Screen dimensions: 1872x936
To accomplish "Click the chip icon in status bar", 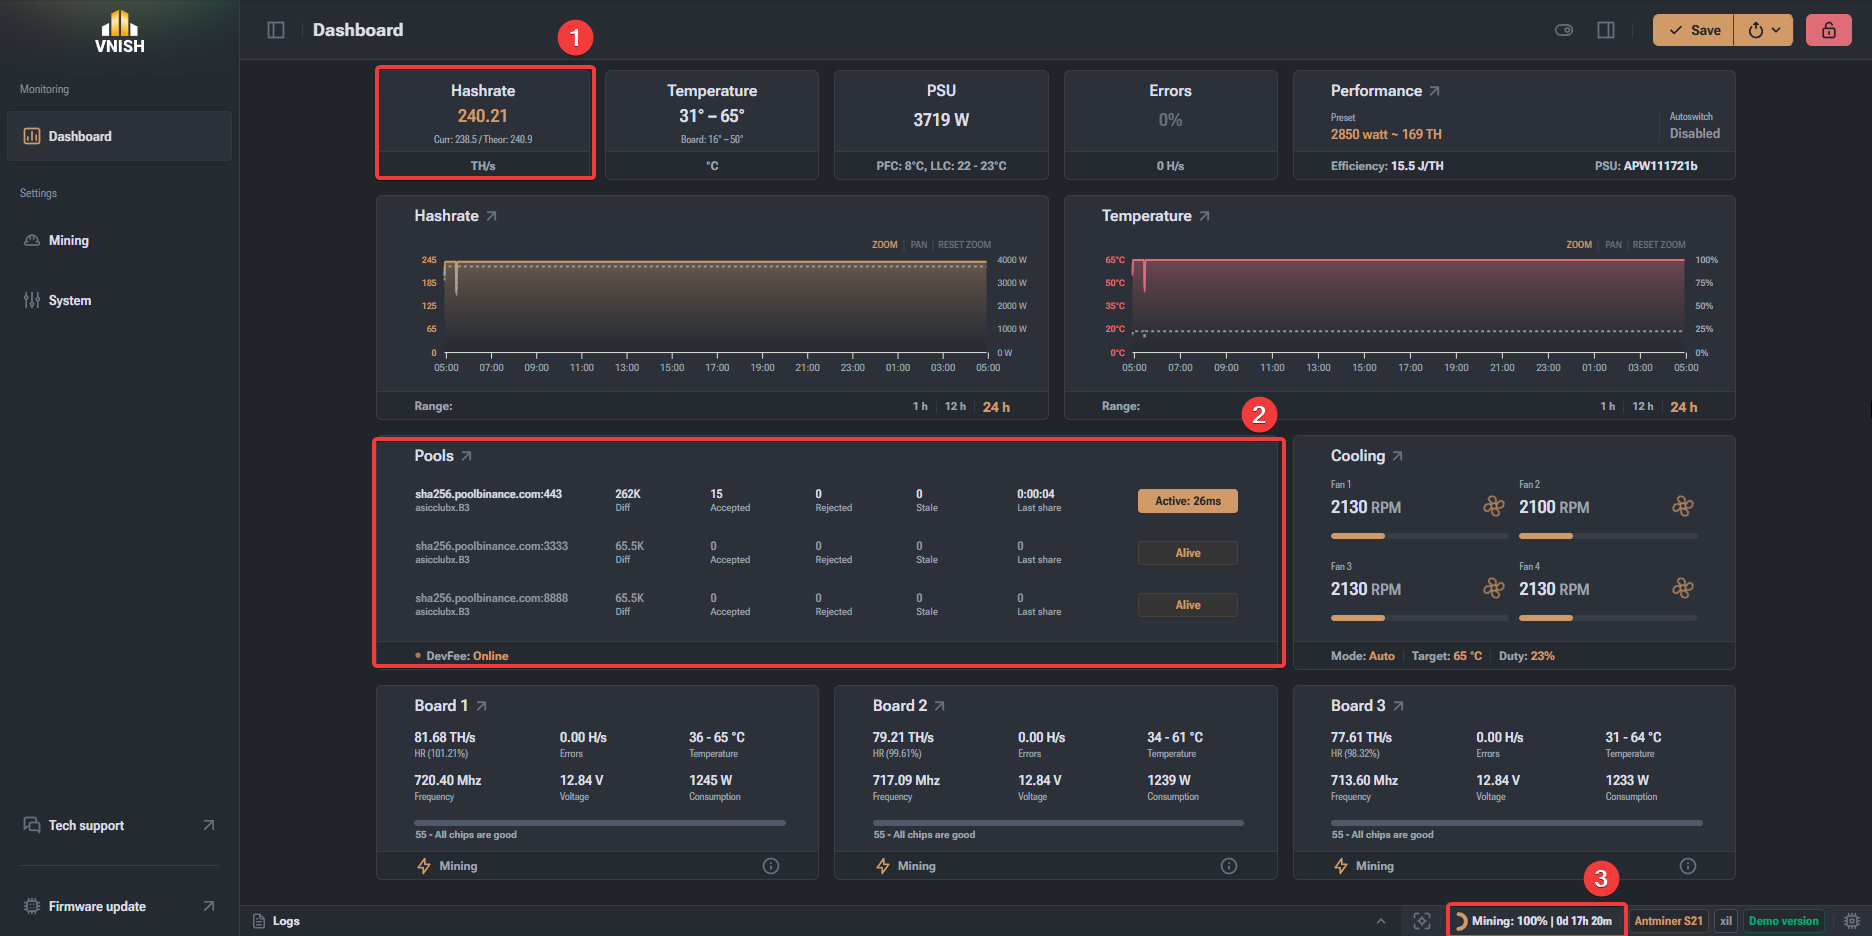I will click(x=1852, y=921).
